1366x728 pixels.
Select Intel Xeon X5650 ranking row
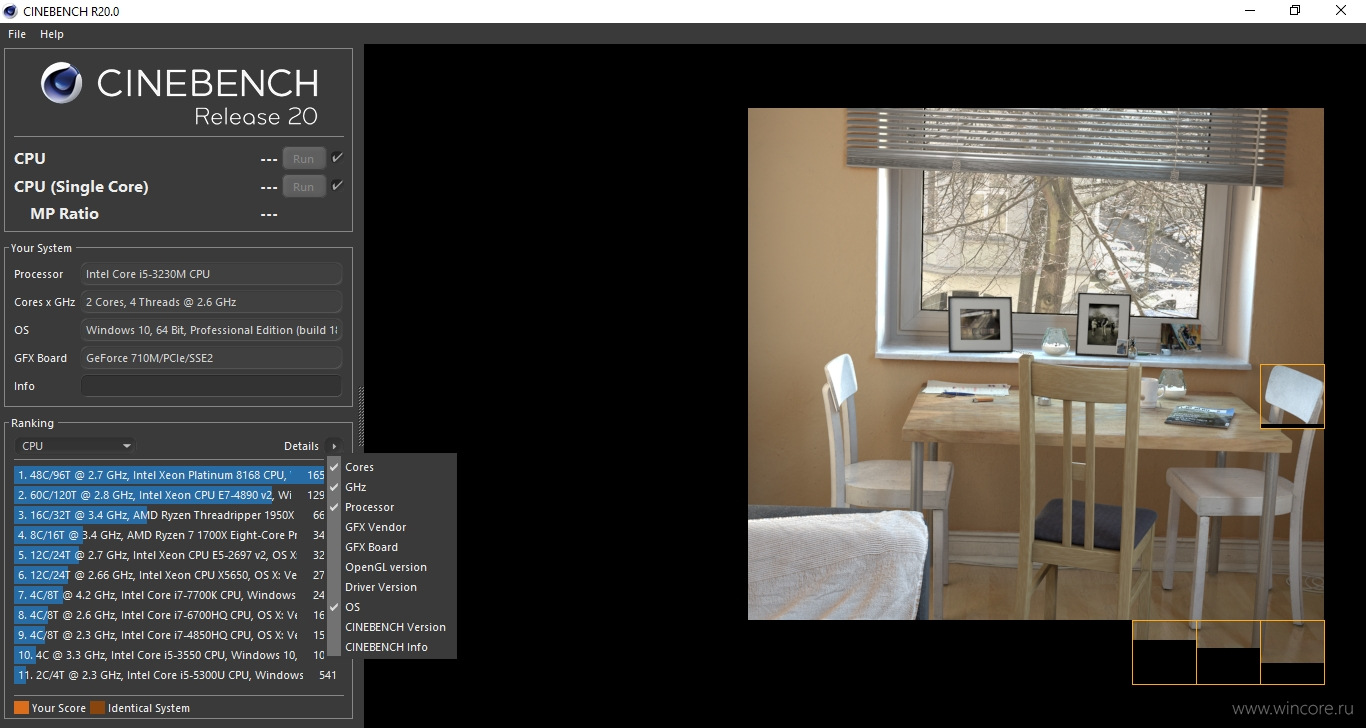click(170, 575)
